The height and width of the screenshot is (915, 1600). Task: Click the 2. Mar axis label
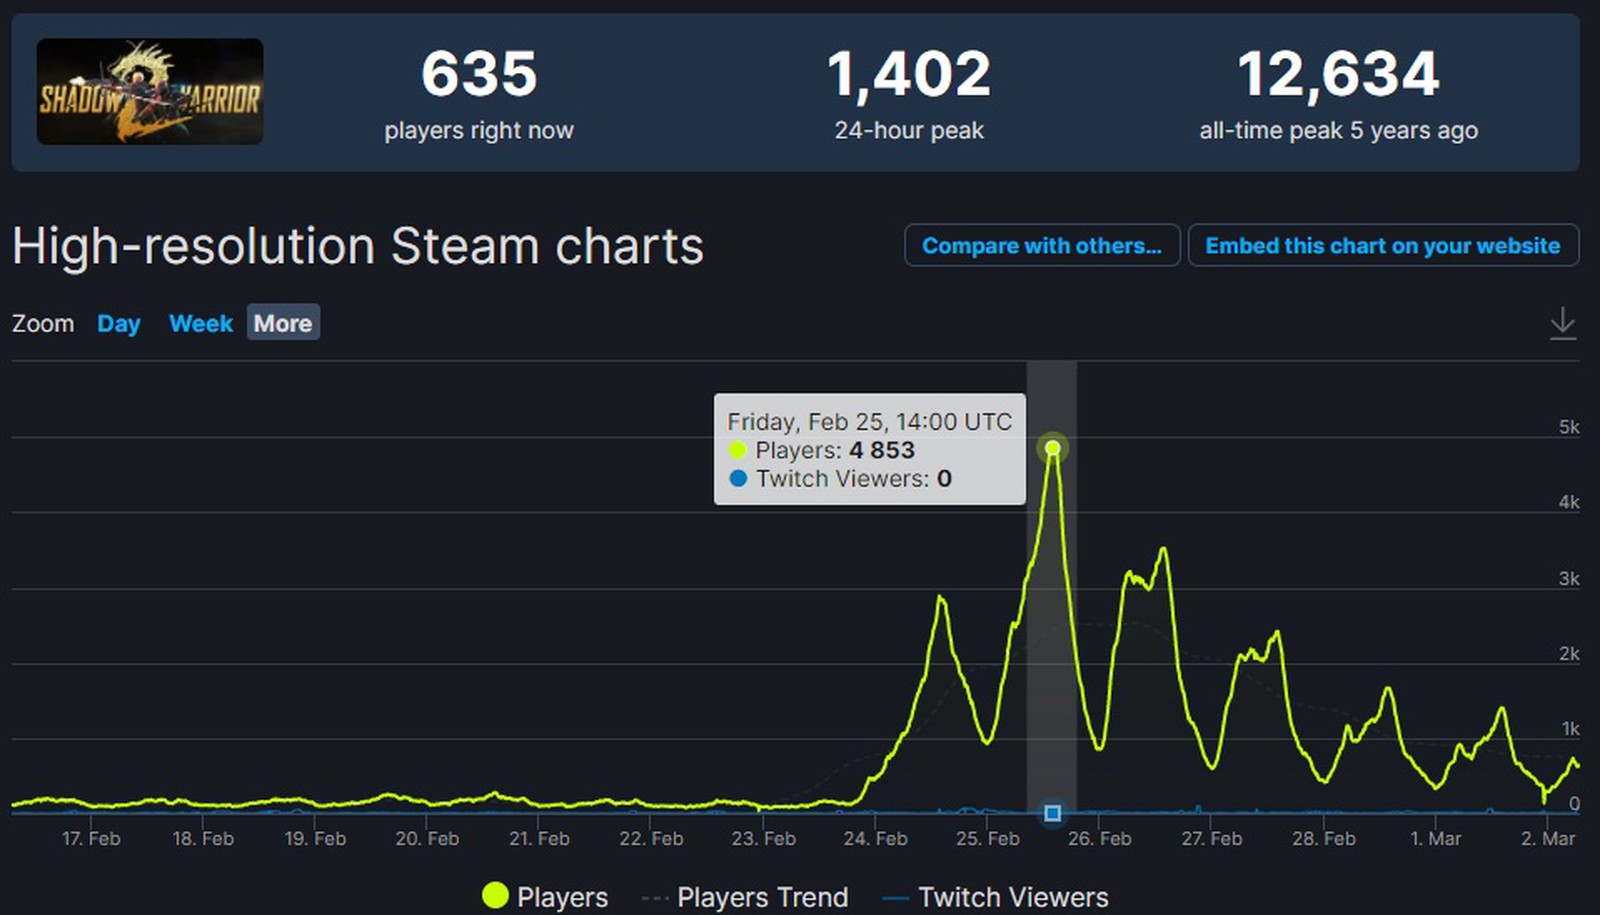[1548, 838]
